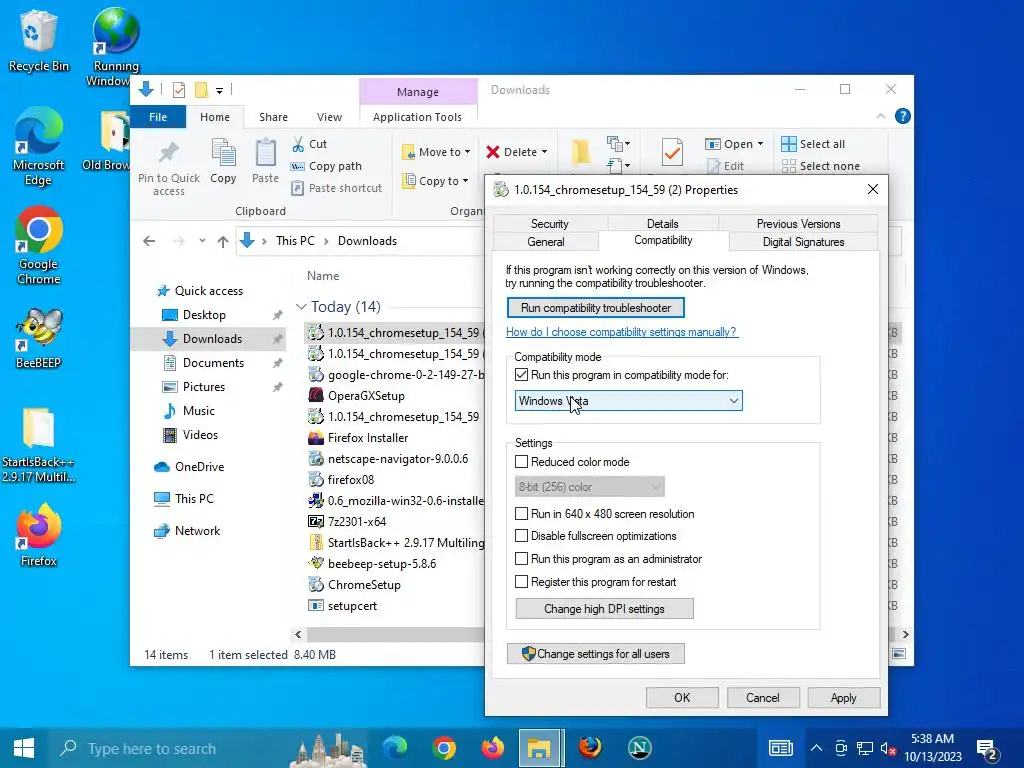Expand the Move to dropdown arrow
The image size is (1024, 768).
click(x=468, y=152)
